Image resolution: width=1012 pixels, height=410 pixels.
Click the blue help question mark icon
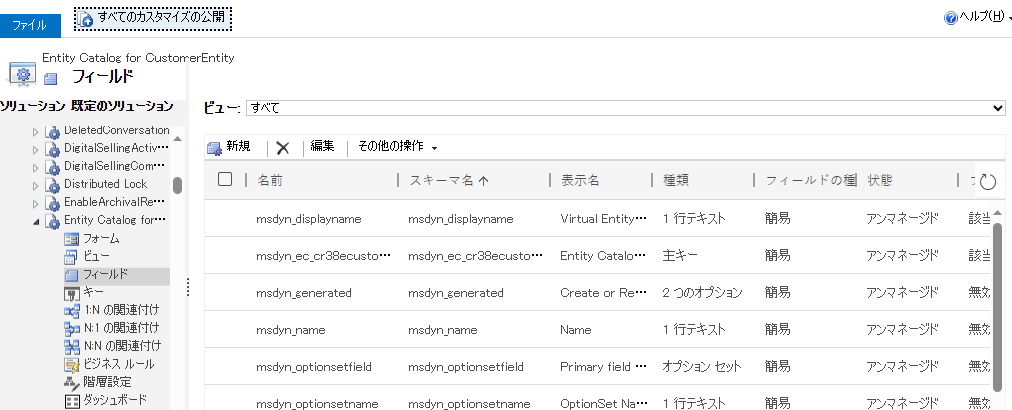[x=950, y=19]
